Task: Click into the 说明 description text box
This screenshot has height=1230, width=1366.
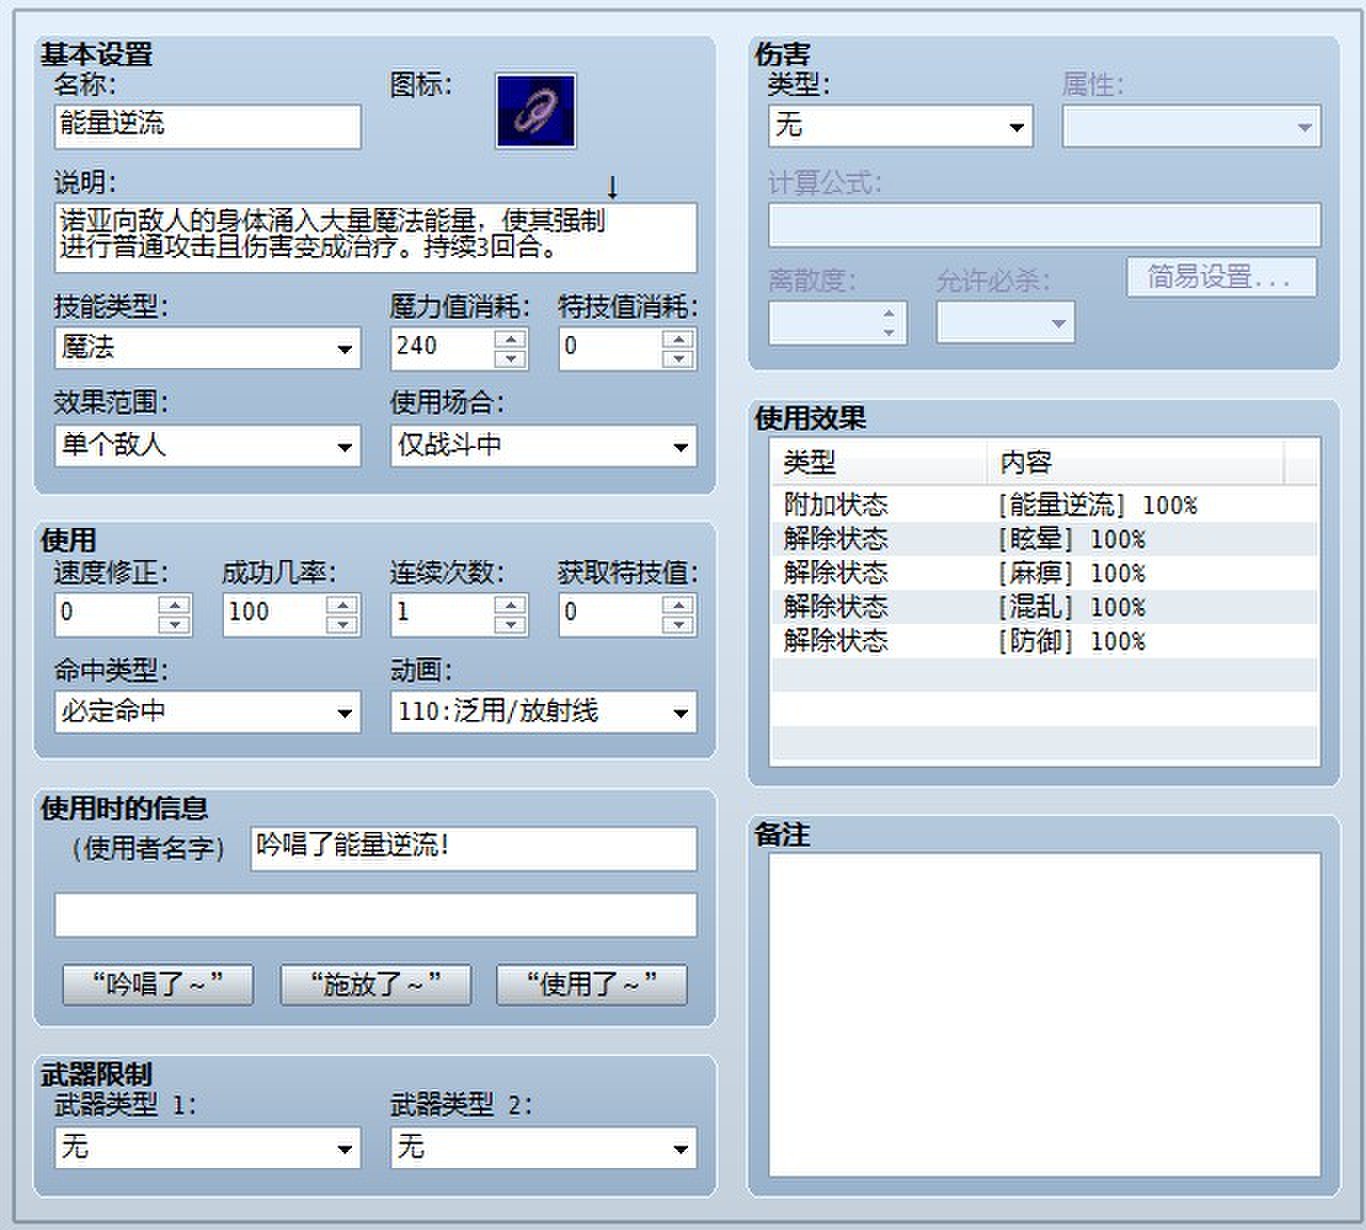Action: pyautogui.click(x=376, y=238)
